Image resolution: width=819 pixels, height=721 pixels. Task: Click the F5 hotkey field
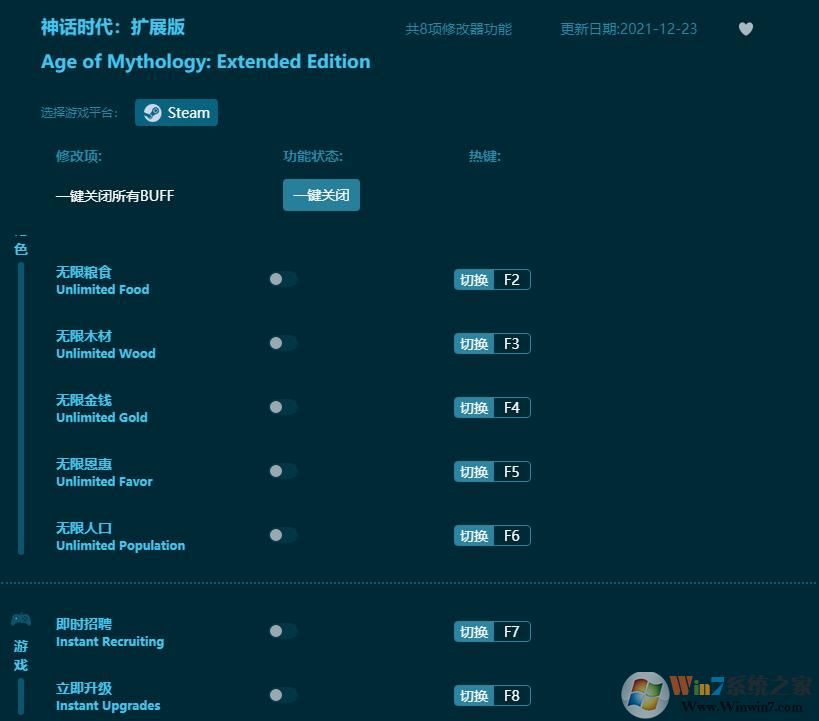pos(512,472)
